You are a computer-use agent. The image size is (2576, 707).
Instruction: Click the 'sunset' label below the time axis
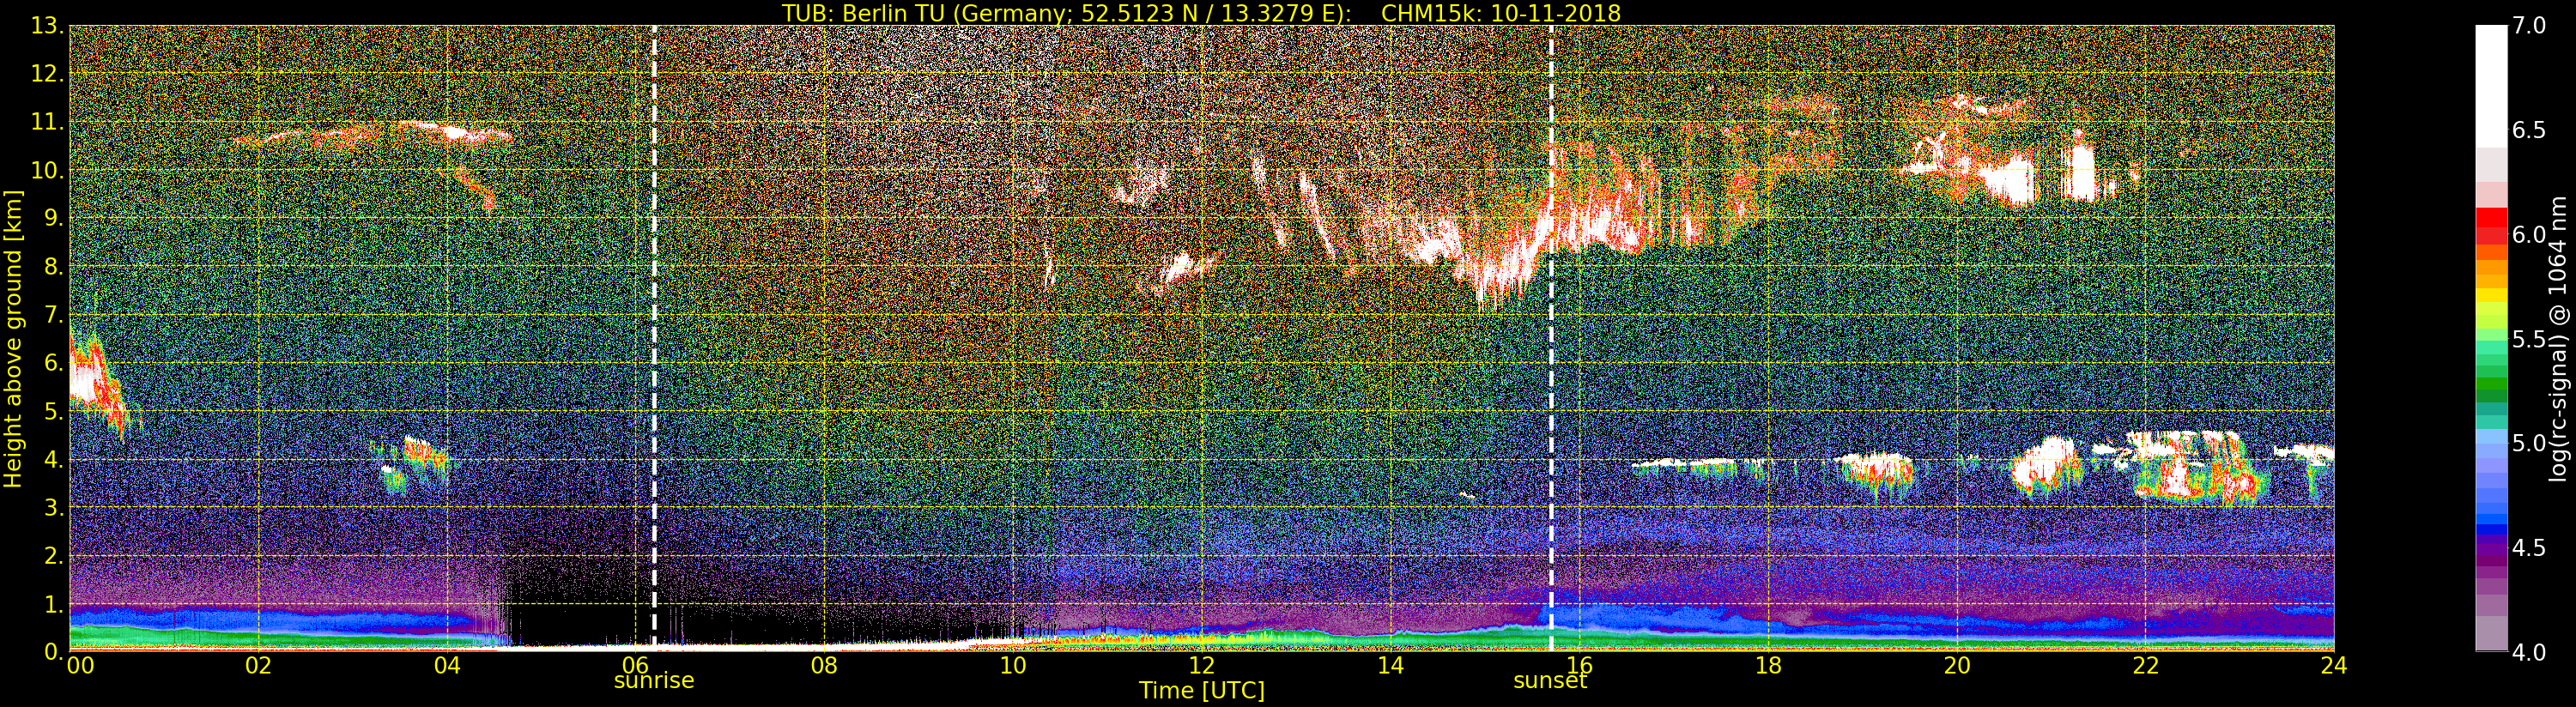click(1550, 681)
